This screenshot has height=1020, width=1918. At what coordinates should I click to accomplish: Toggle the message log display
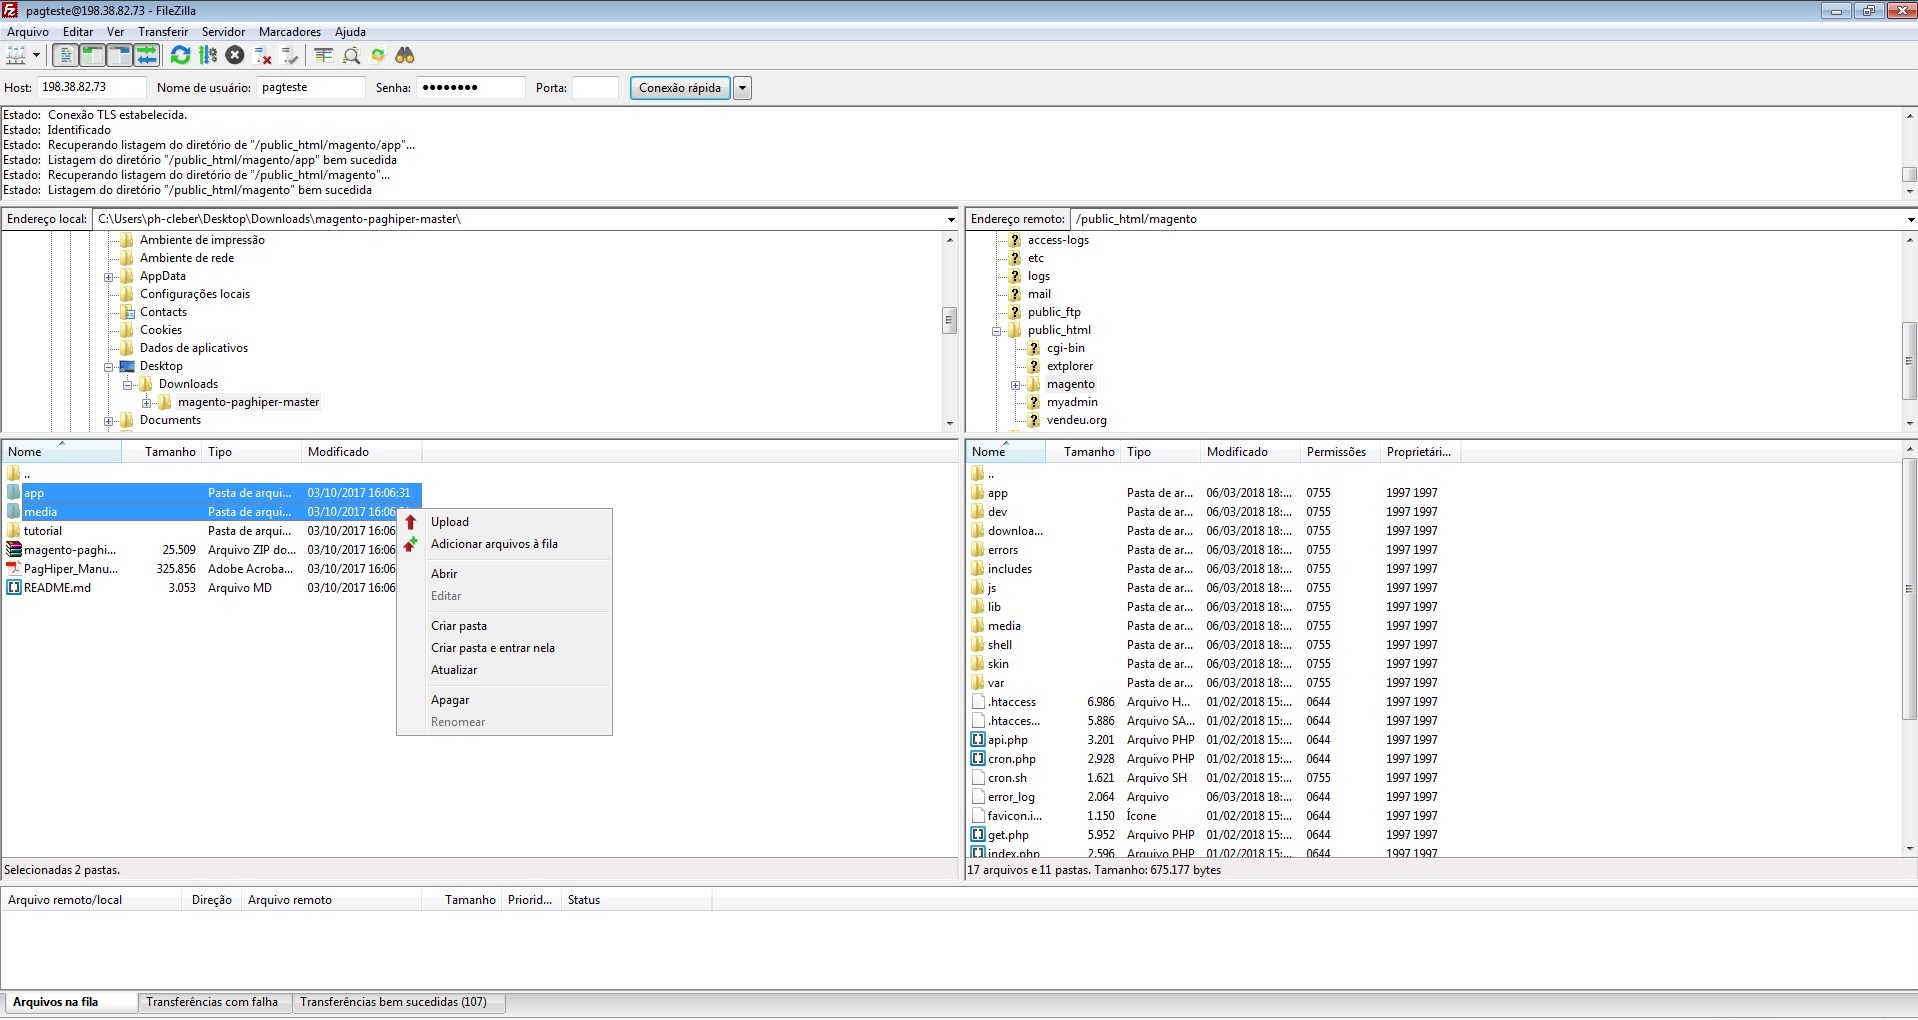coord(65,55)
